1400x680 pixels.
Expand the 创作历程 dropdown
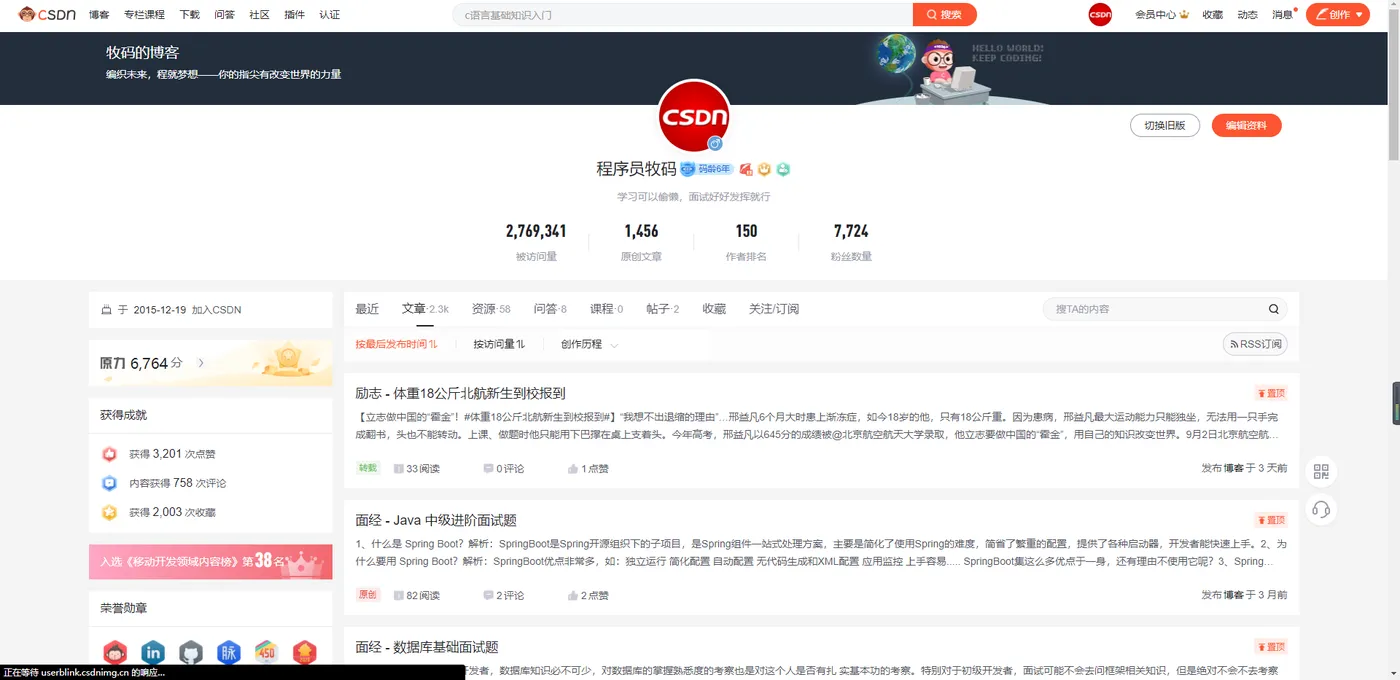[x=589, y=344]
